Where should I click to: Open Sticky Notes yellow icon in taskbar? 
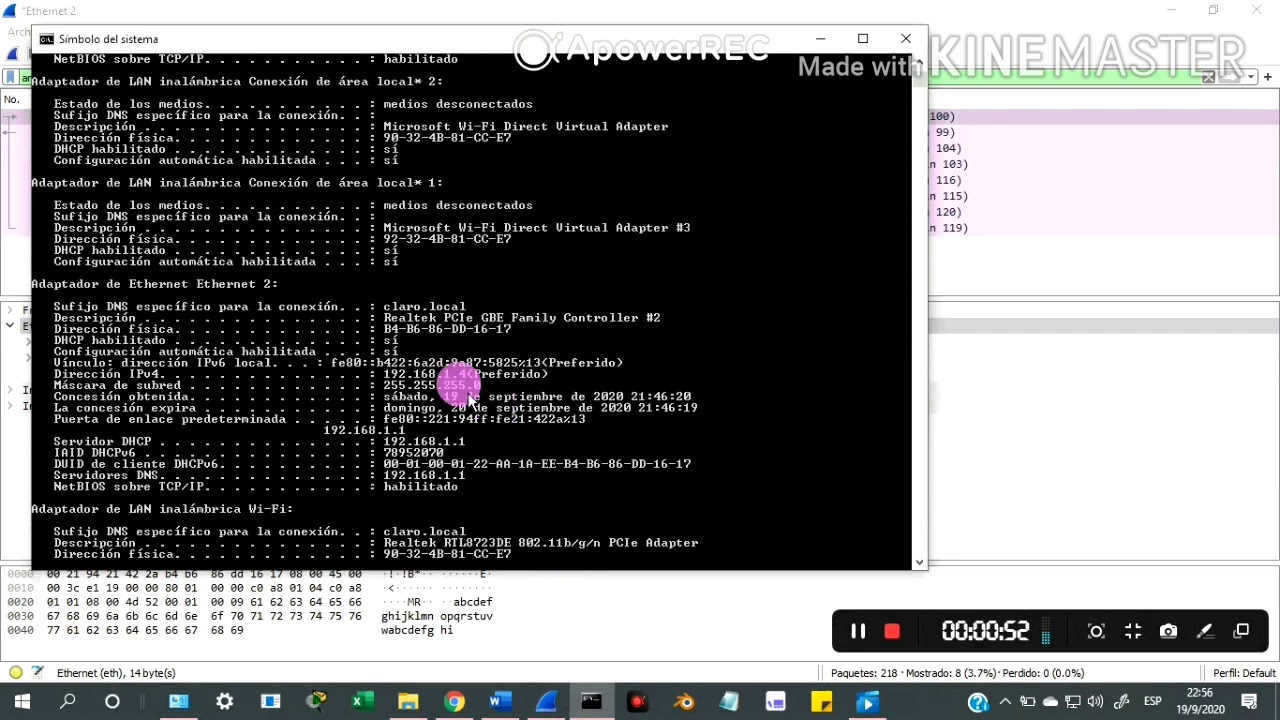821,702
